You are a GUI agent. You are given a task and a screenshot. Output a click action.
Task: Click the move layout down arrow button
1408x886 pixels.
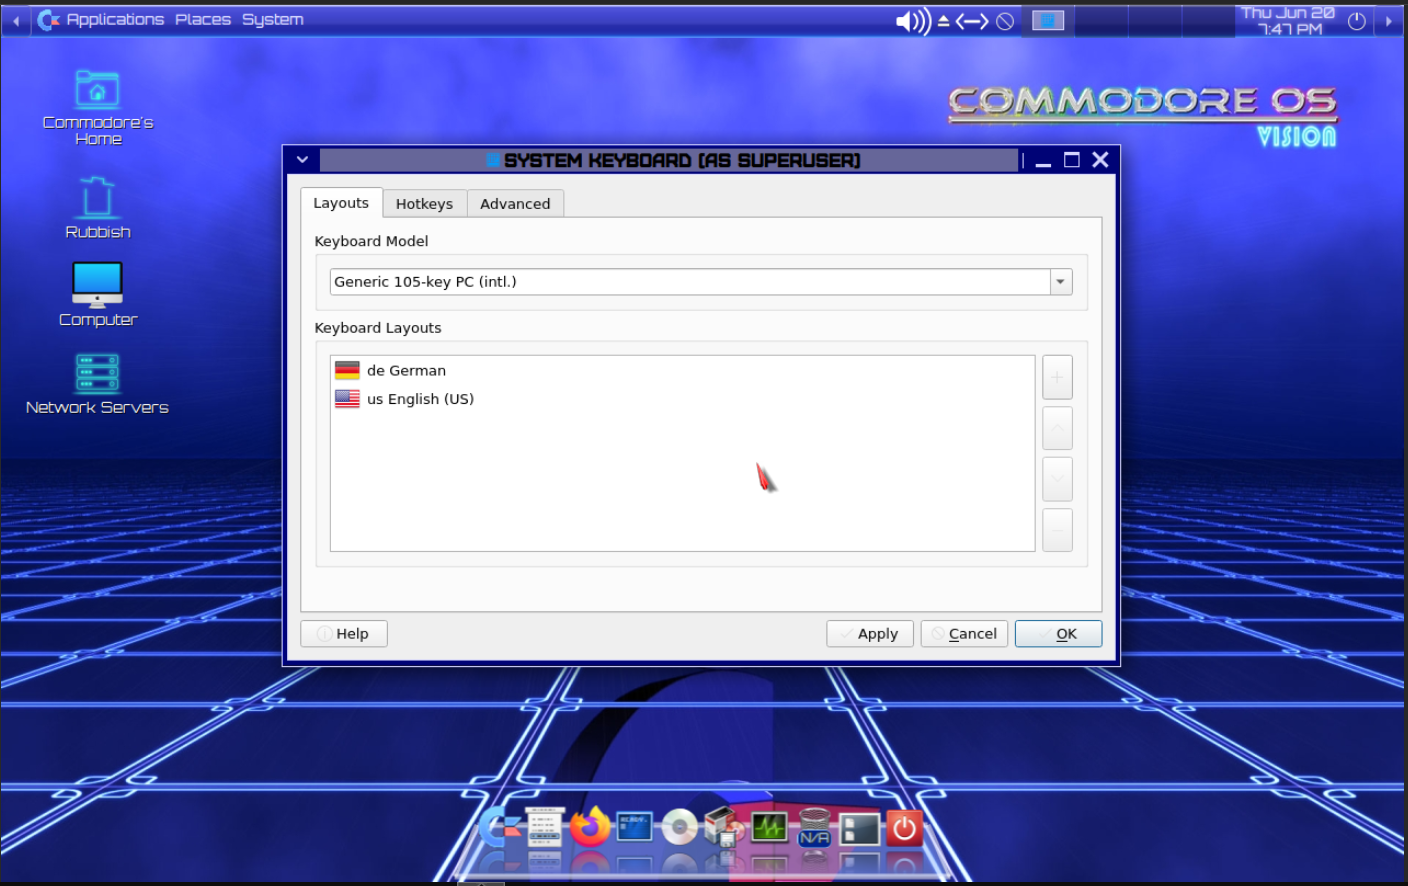coord(1057,479)
